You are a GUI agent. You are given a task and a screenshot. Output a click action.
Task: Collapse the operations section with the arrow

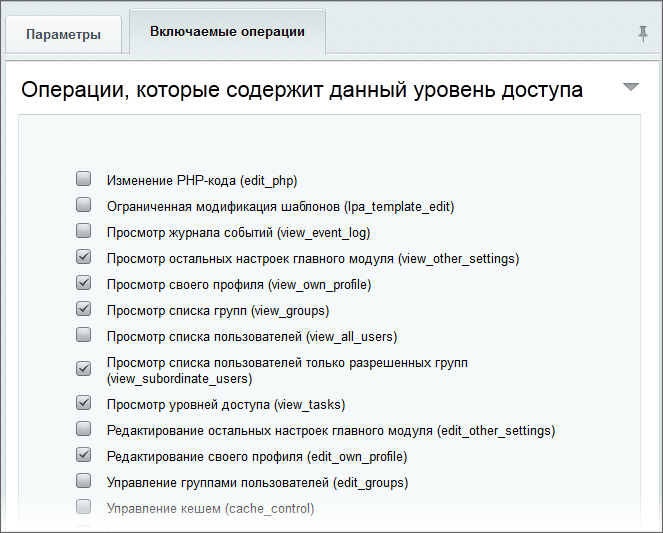coord(630,88)
